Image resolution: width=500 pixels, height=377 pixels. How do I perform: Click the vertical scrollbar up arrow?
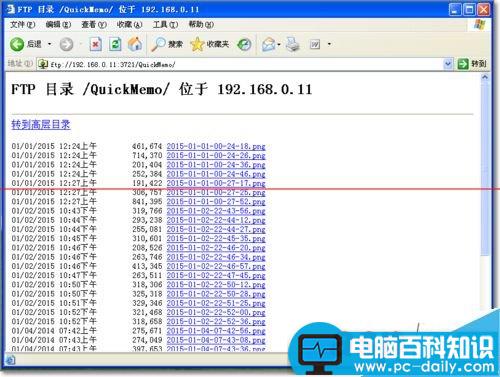[485, 77]
